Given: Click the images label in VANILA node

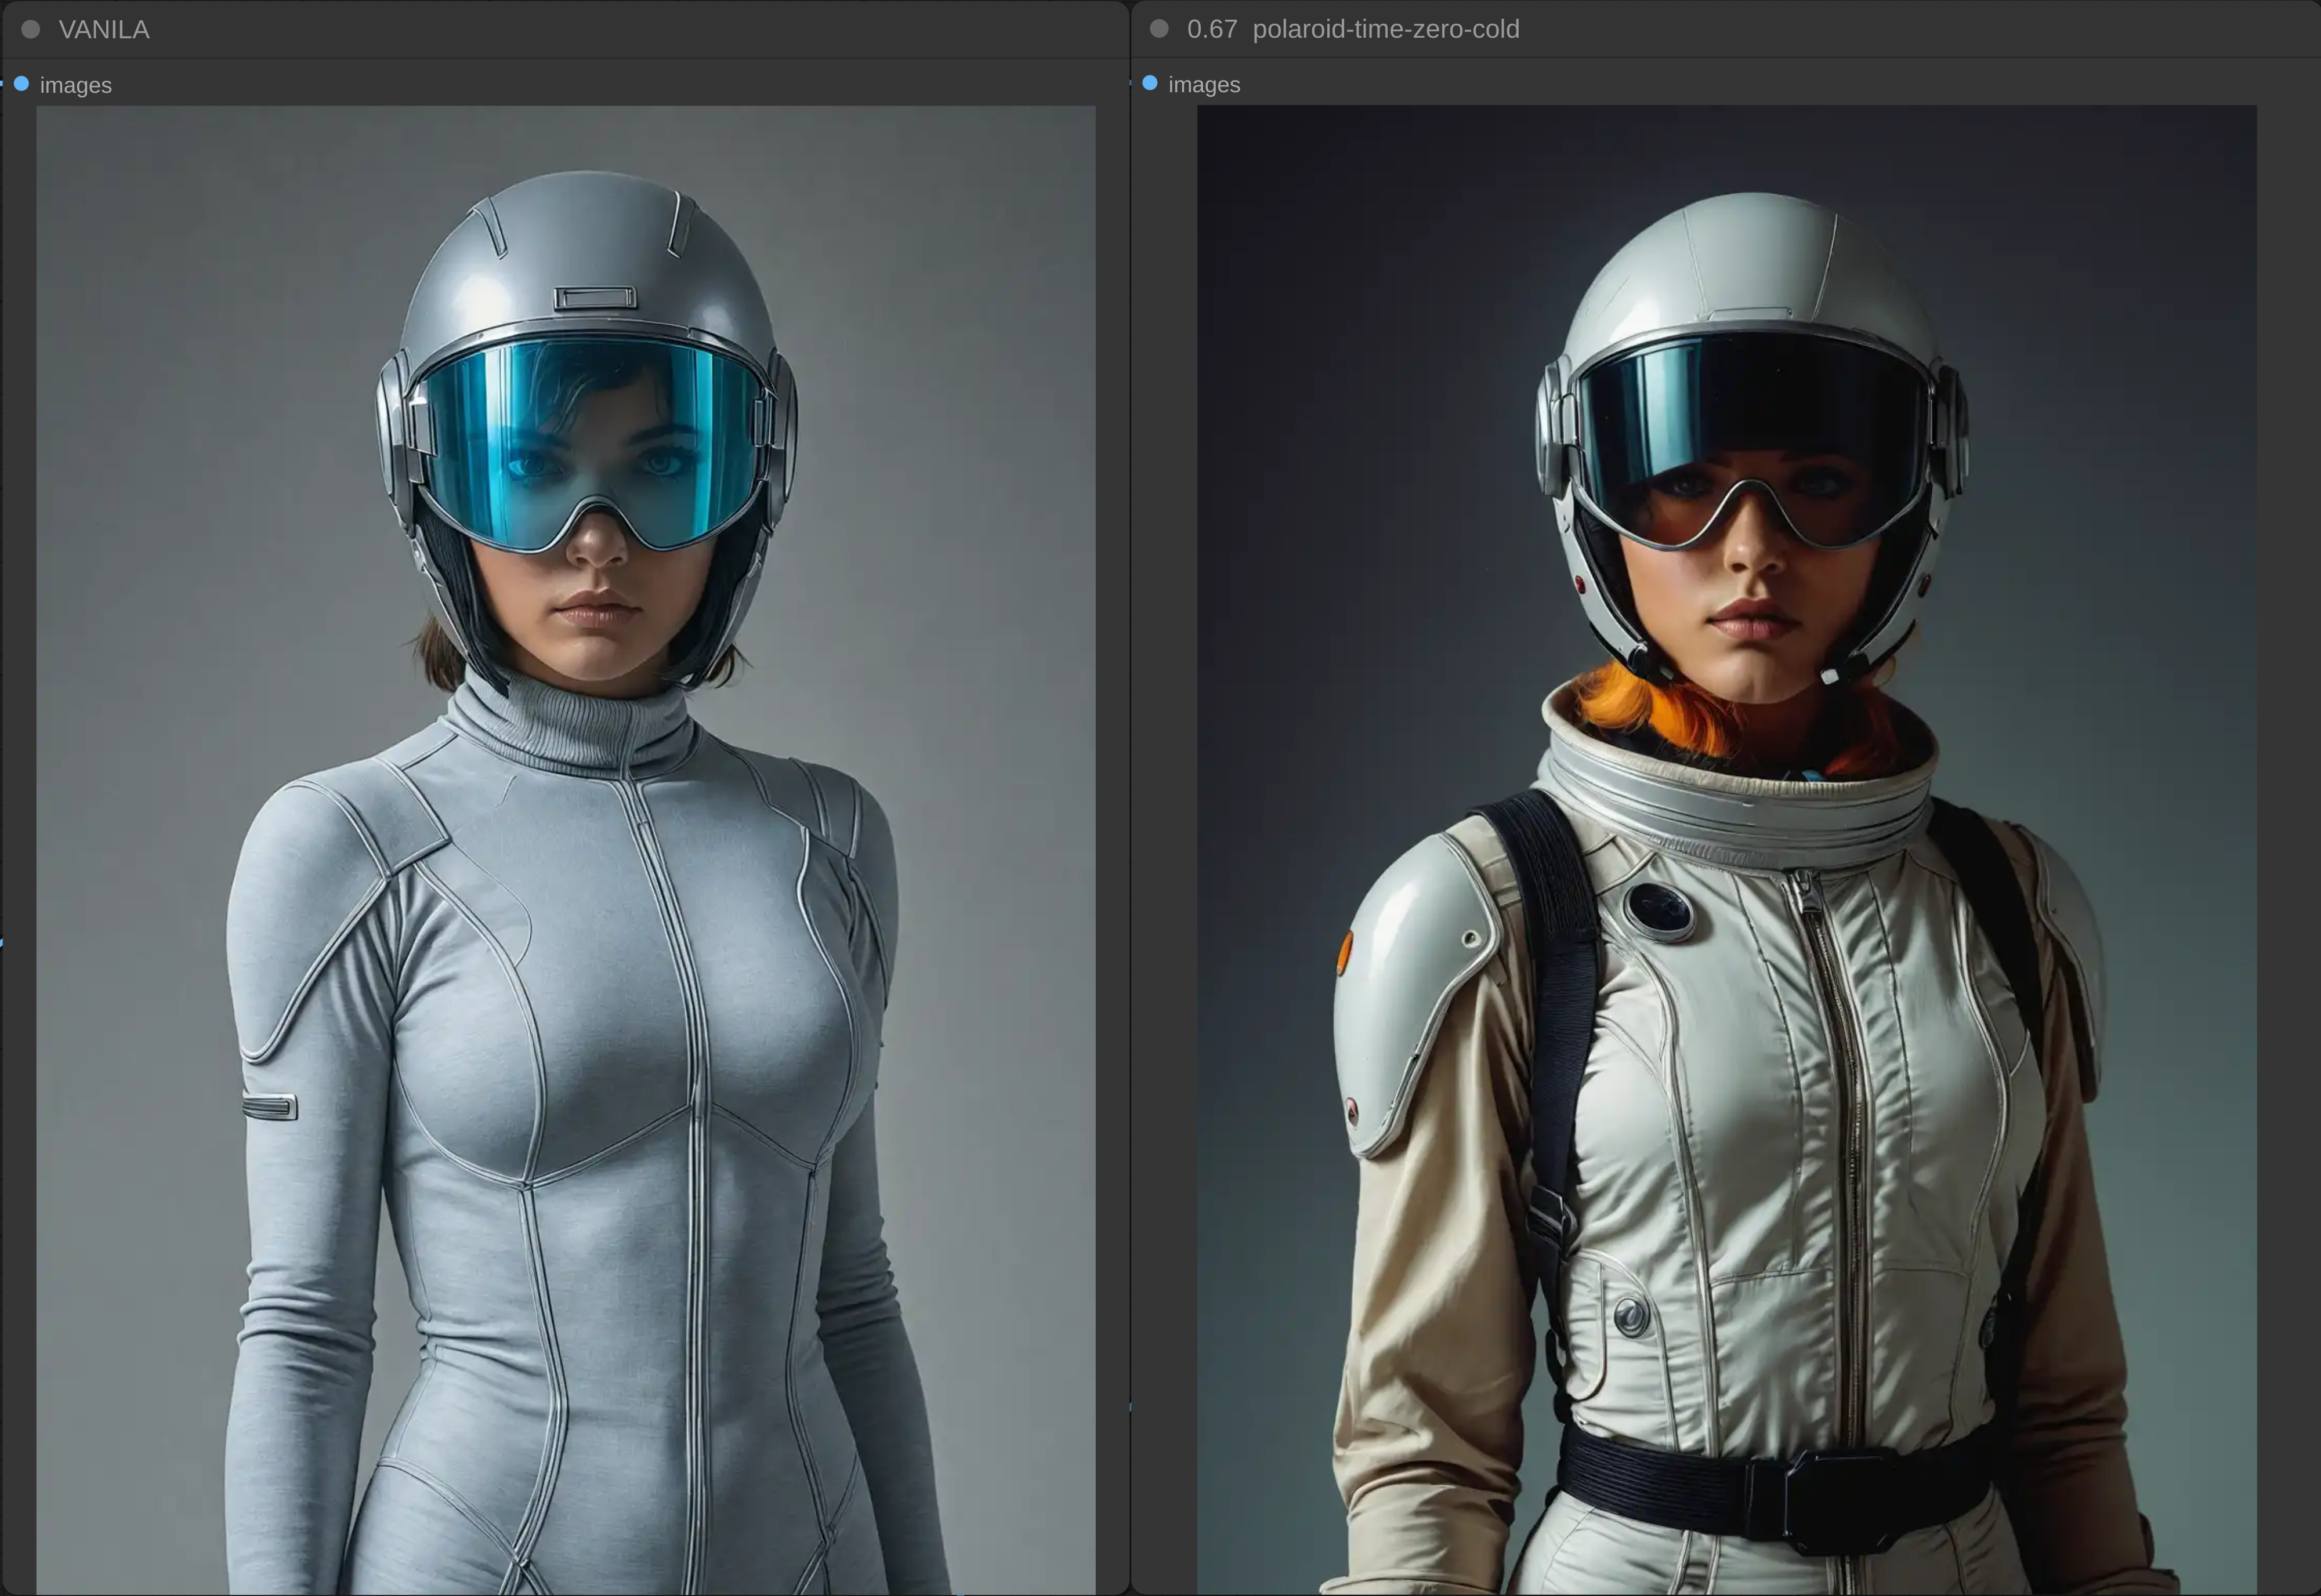Looking at the screenshot, I should [76, 86].
